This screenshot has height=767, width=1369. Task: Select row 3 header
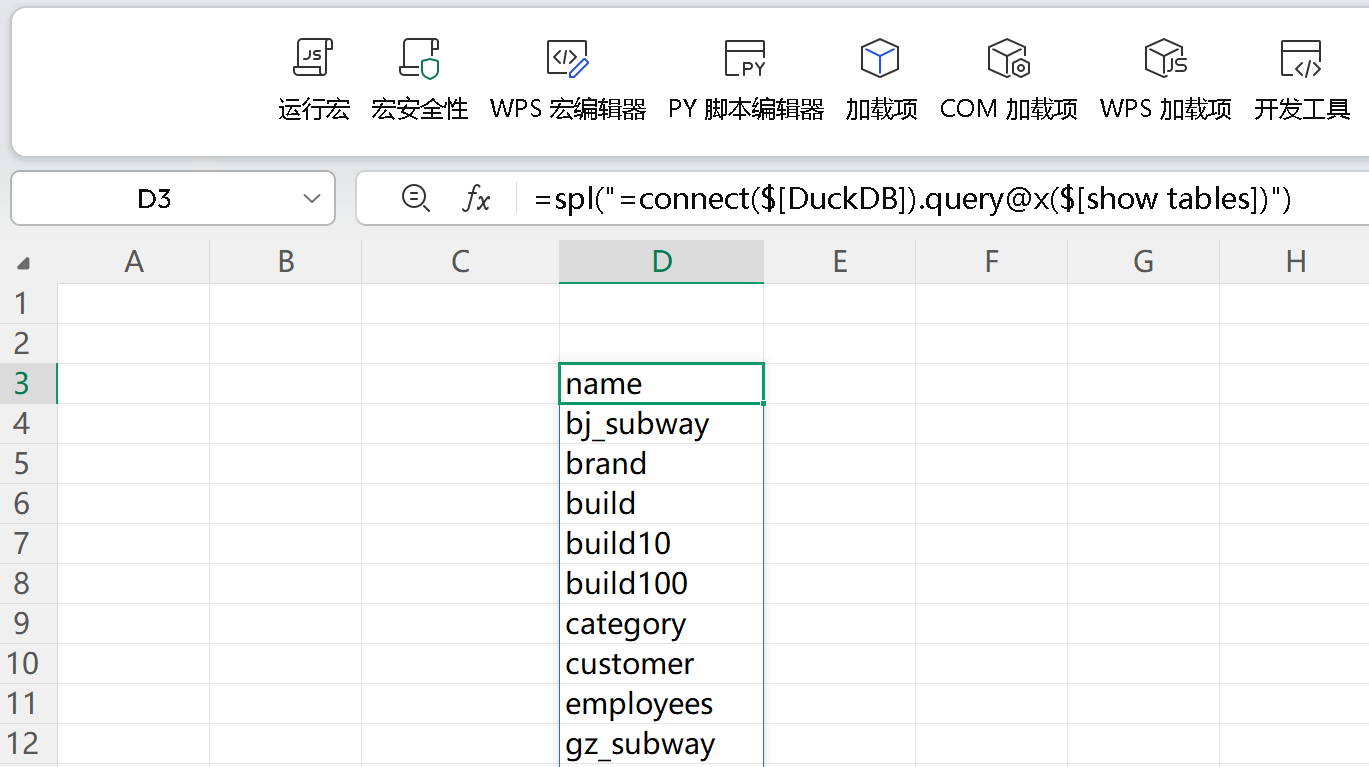click(x=22, y=384)
